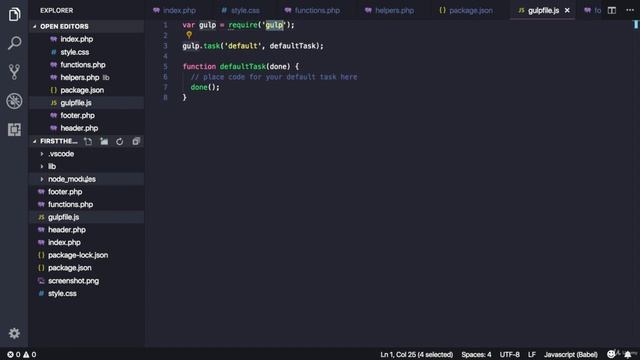This screenshot has width=640, height=360.
Task: Change file encoding UTF-8
Action: 509,354
